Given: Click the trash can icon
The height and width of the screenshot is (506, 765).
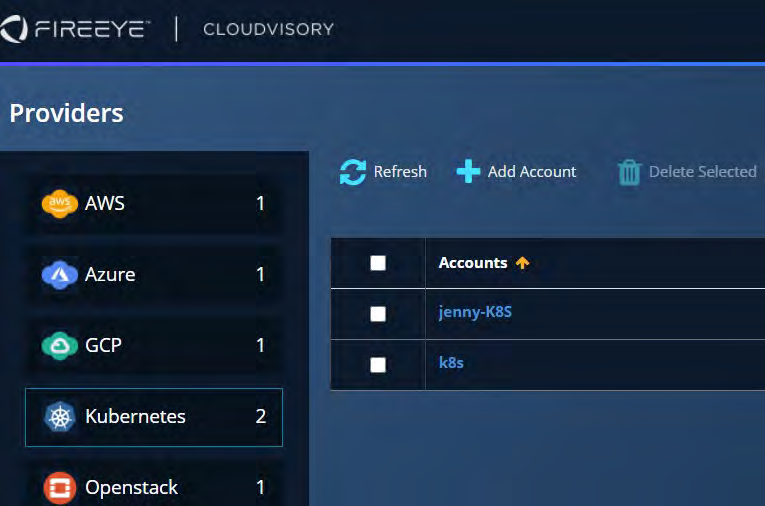Looking at the screenshot, I should coord(629,173).
